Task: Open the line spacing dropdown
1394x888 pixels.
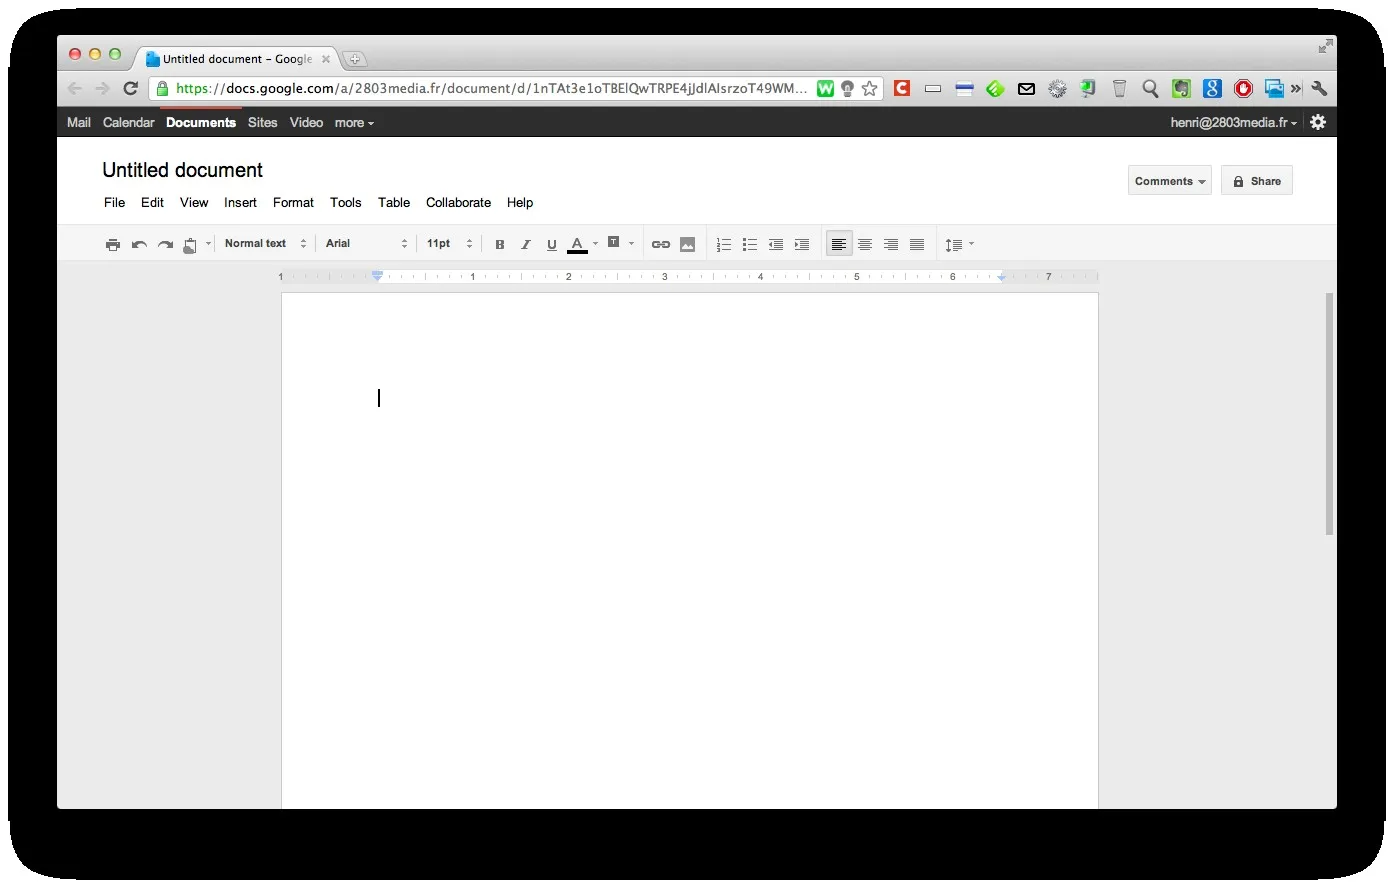Action: (959, 245)
